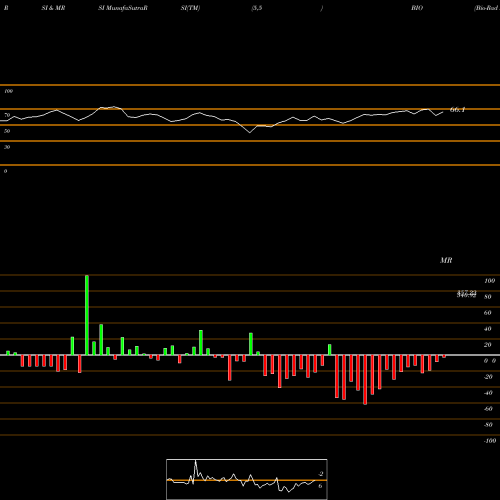Click the '(Bio-Rad' company name text
This screenshot has height=500, width=500.
tap(487, 8)
